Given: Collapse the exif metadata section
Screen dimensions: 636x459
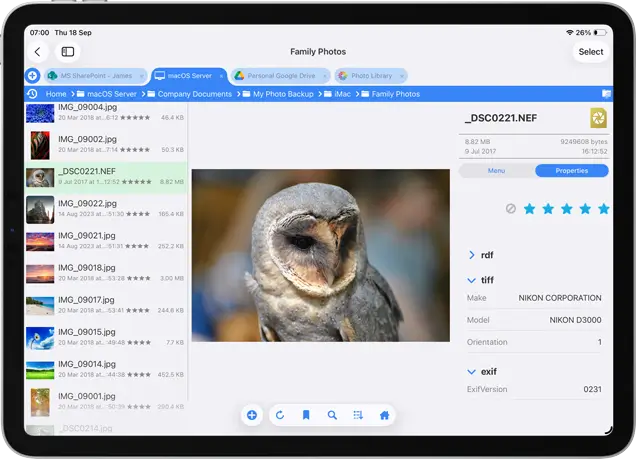Looking at the screenshot, I should click(472, 371).
